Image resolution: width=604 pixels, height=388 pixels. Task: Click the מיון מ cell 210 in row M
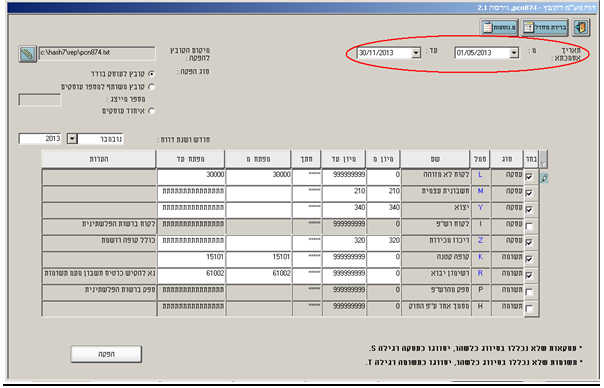[x=384, y=193]
